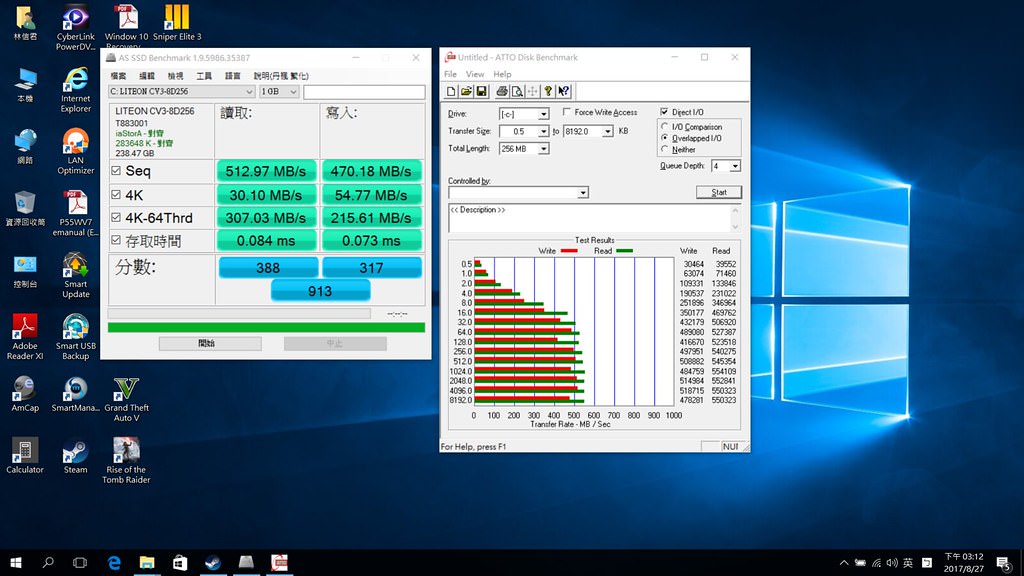Open the Steam desktop icon
This screenshot has width=1024, height=576.
click(x=75, y=456)
